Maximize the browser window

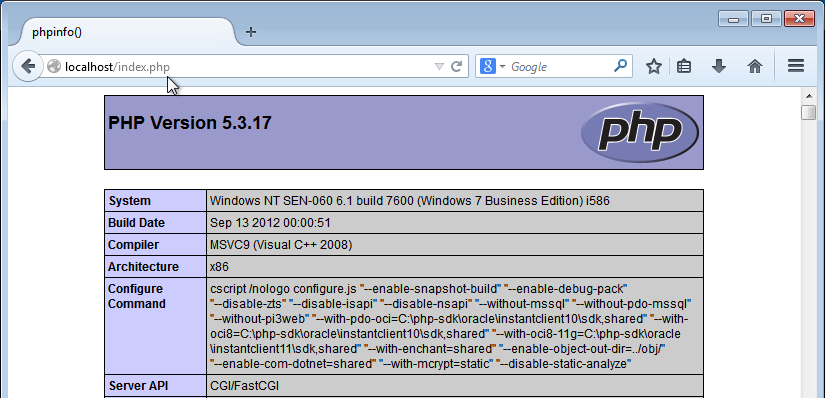[x=766, y=19]
